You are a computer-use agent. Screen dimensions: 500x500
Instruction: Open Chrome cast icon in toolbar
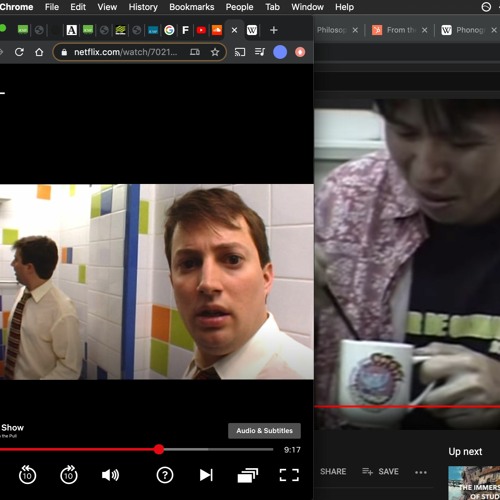(x=240, y=52)
